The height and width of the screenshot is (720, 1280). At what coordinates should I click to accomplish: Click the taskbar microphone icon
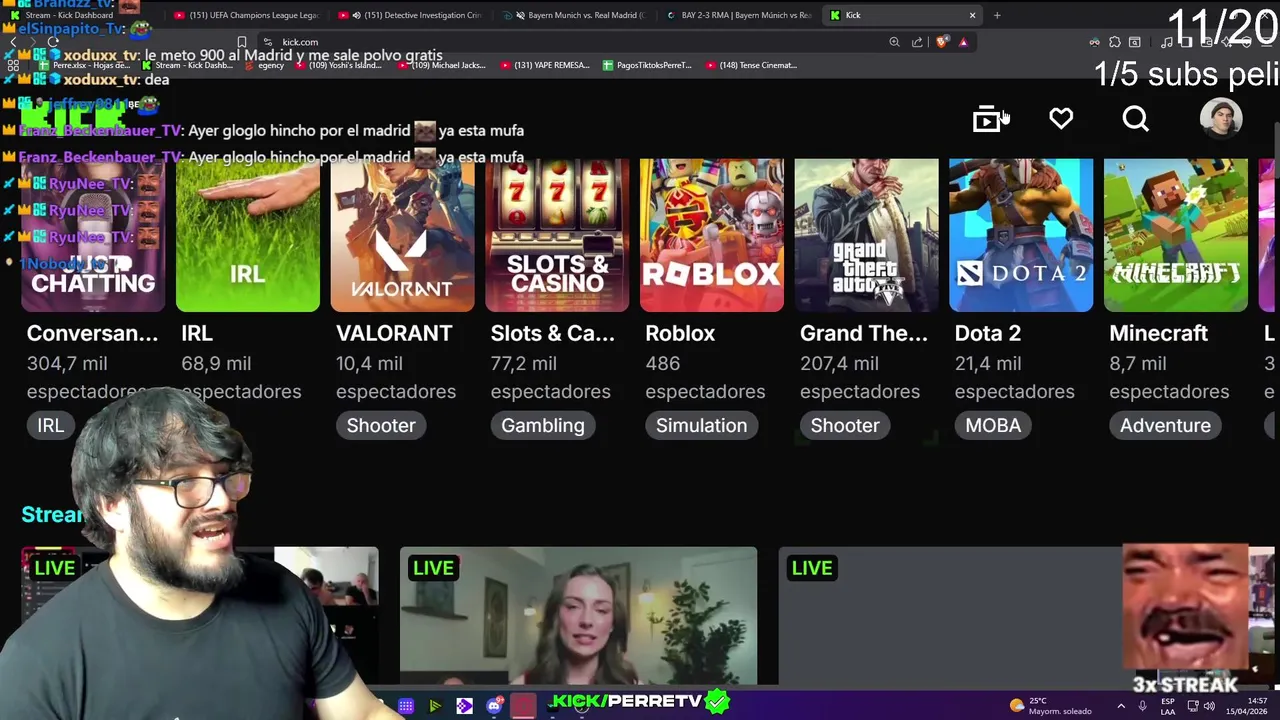[1143, 706]
